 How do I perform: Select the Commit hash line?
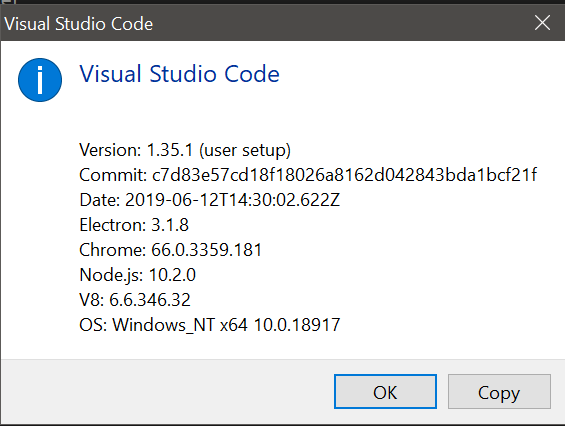[308, 175]
